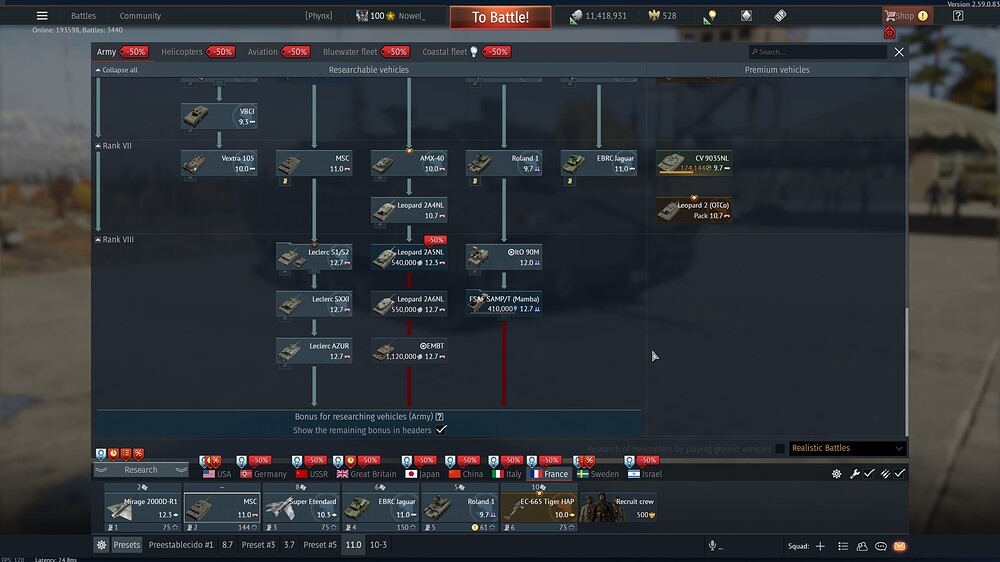This screenshot has height=562, width=1000.
Task: Select the Mirage 2000D-R1 crew slot
Action: coord(142,508)
